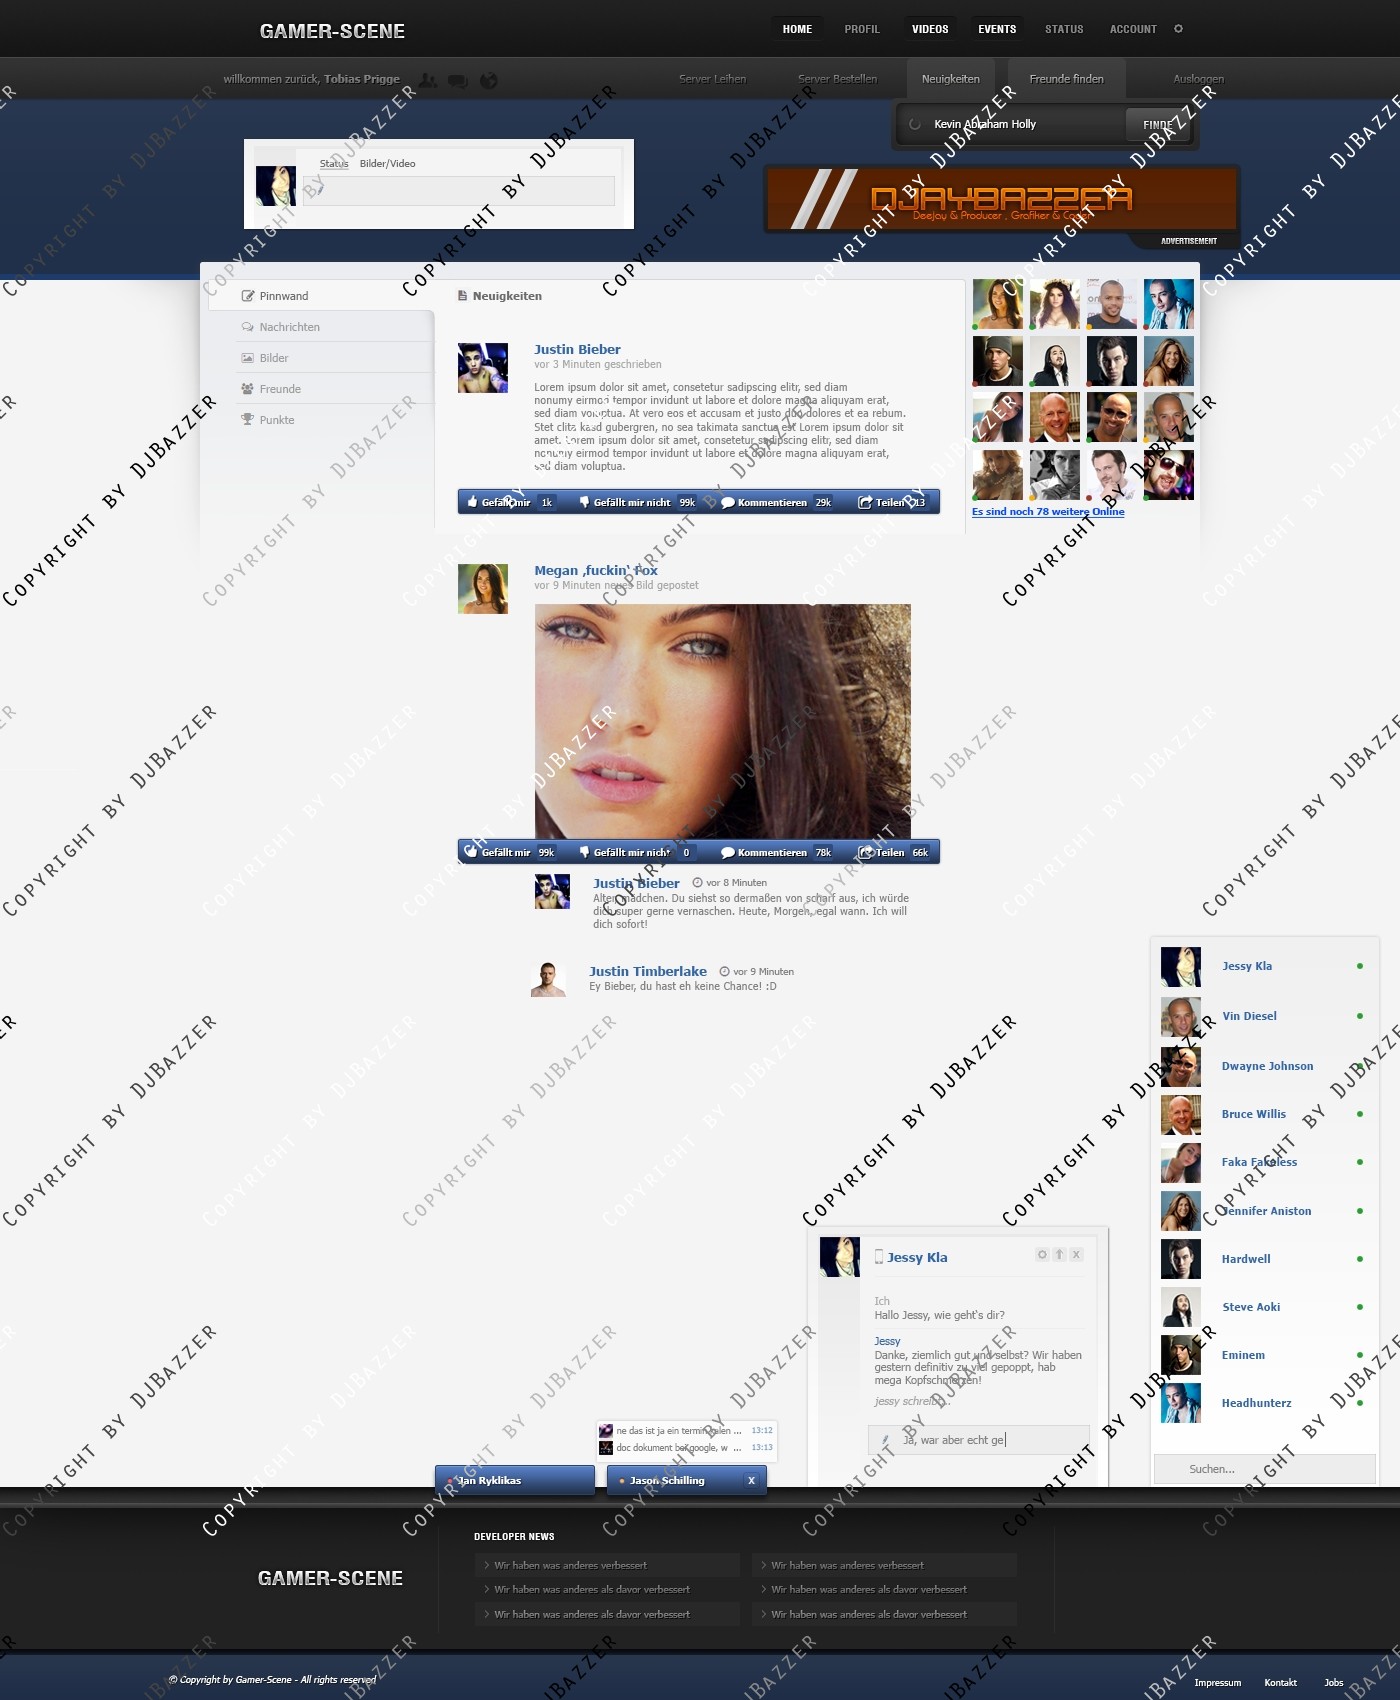Click the up-arrow icon in Jessy Kla chat

click(x=1059, y=1254)
